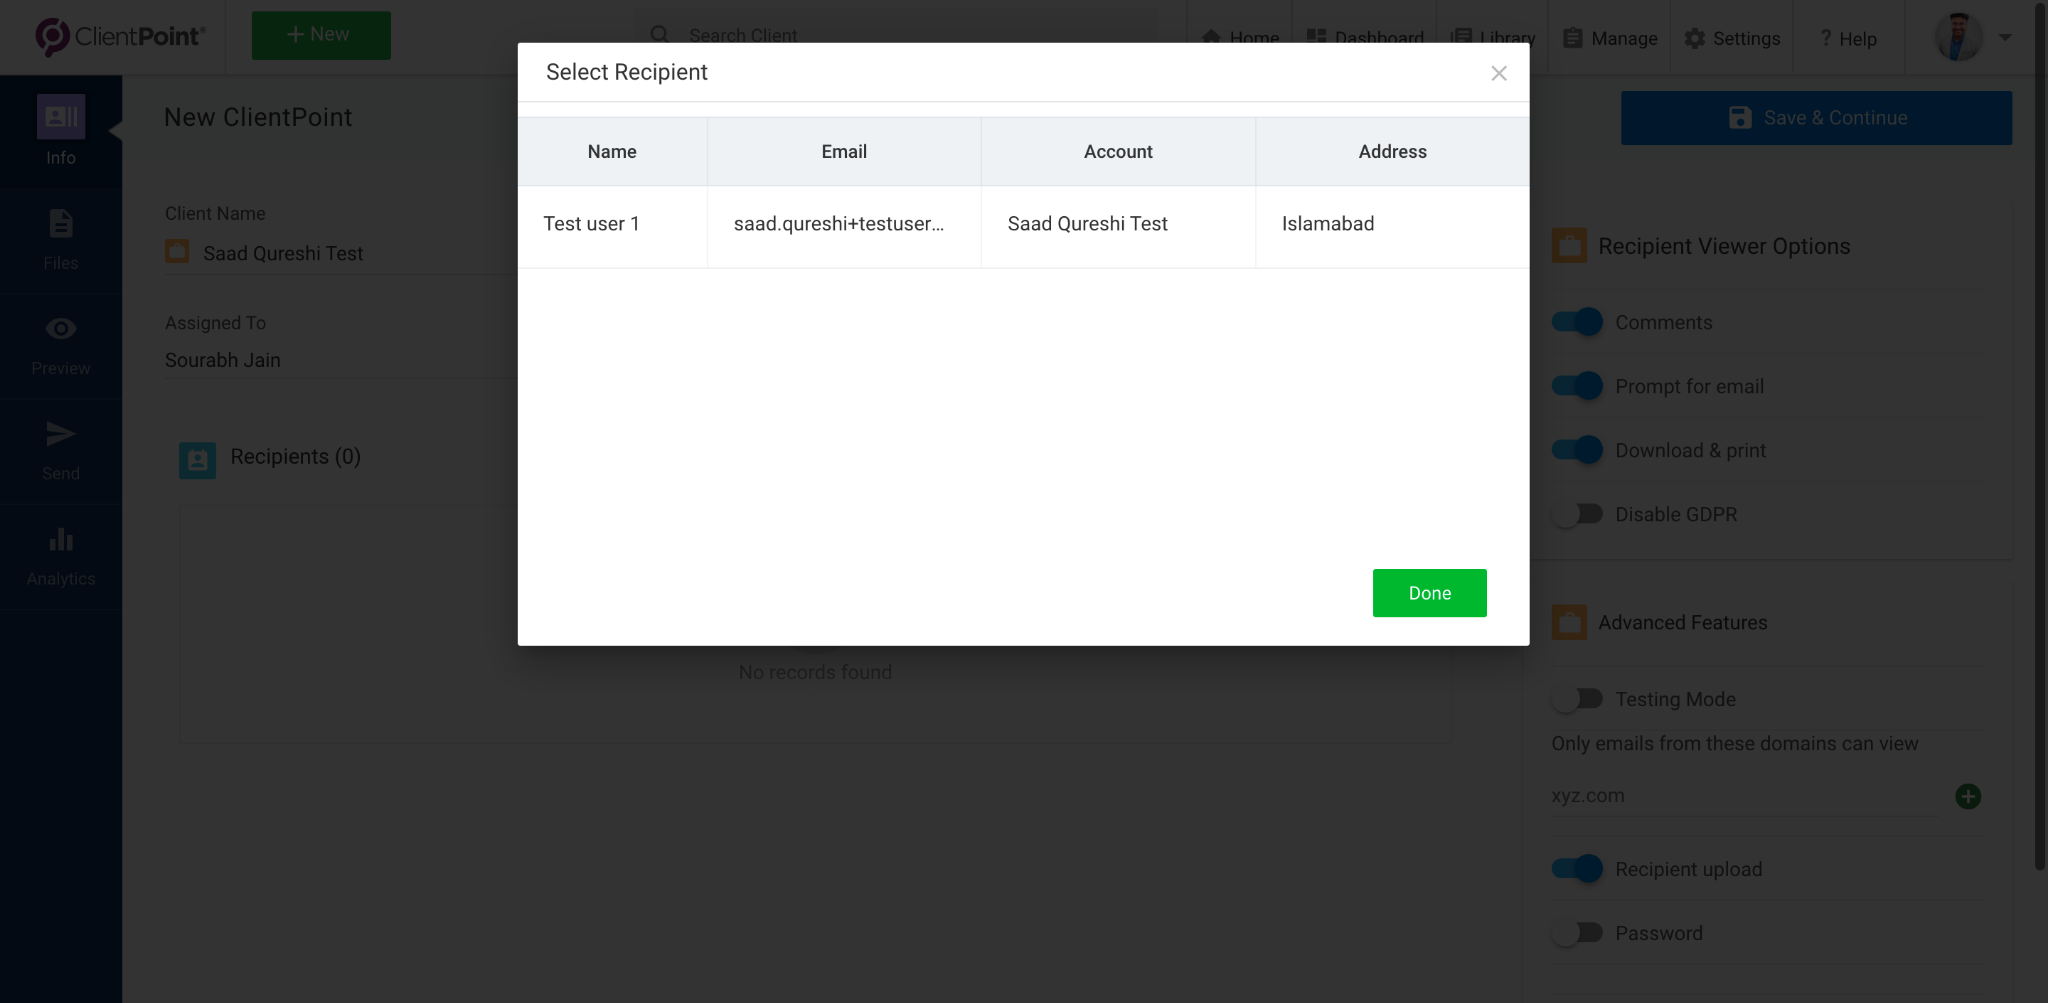Screen dimensions: 2048x1003
Task: Click the Save & Continue button
Action: pyautogui.click(x=1816, y=118)
